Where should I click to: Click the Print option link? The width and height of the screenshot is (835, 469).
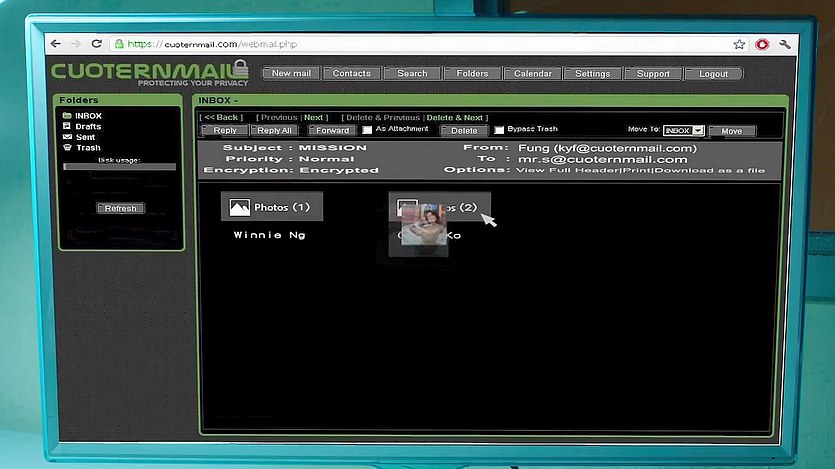637,170
